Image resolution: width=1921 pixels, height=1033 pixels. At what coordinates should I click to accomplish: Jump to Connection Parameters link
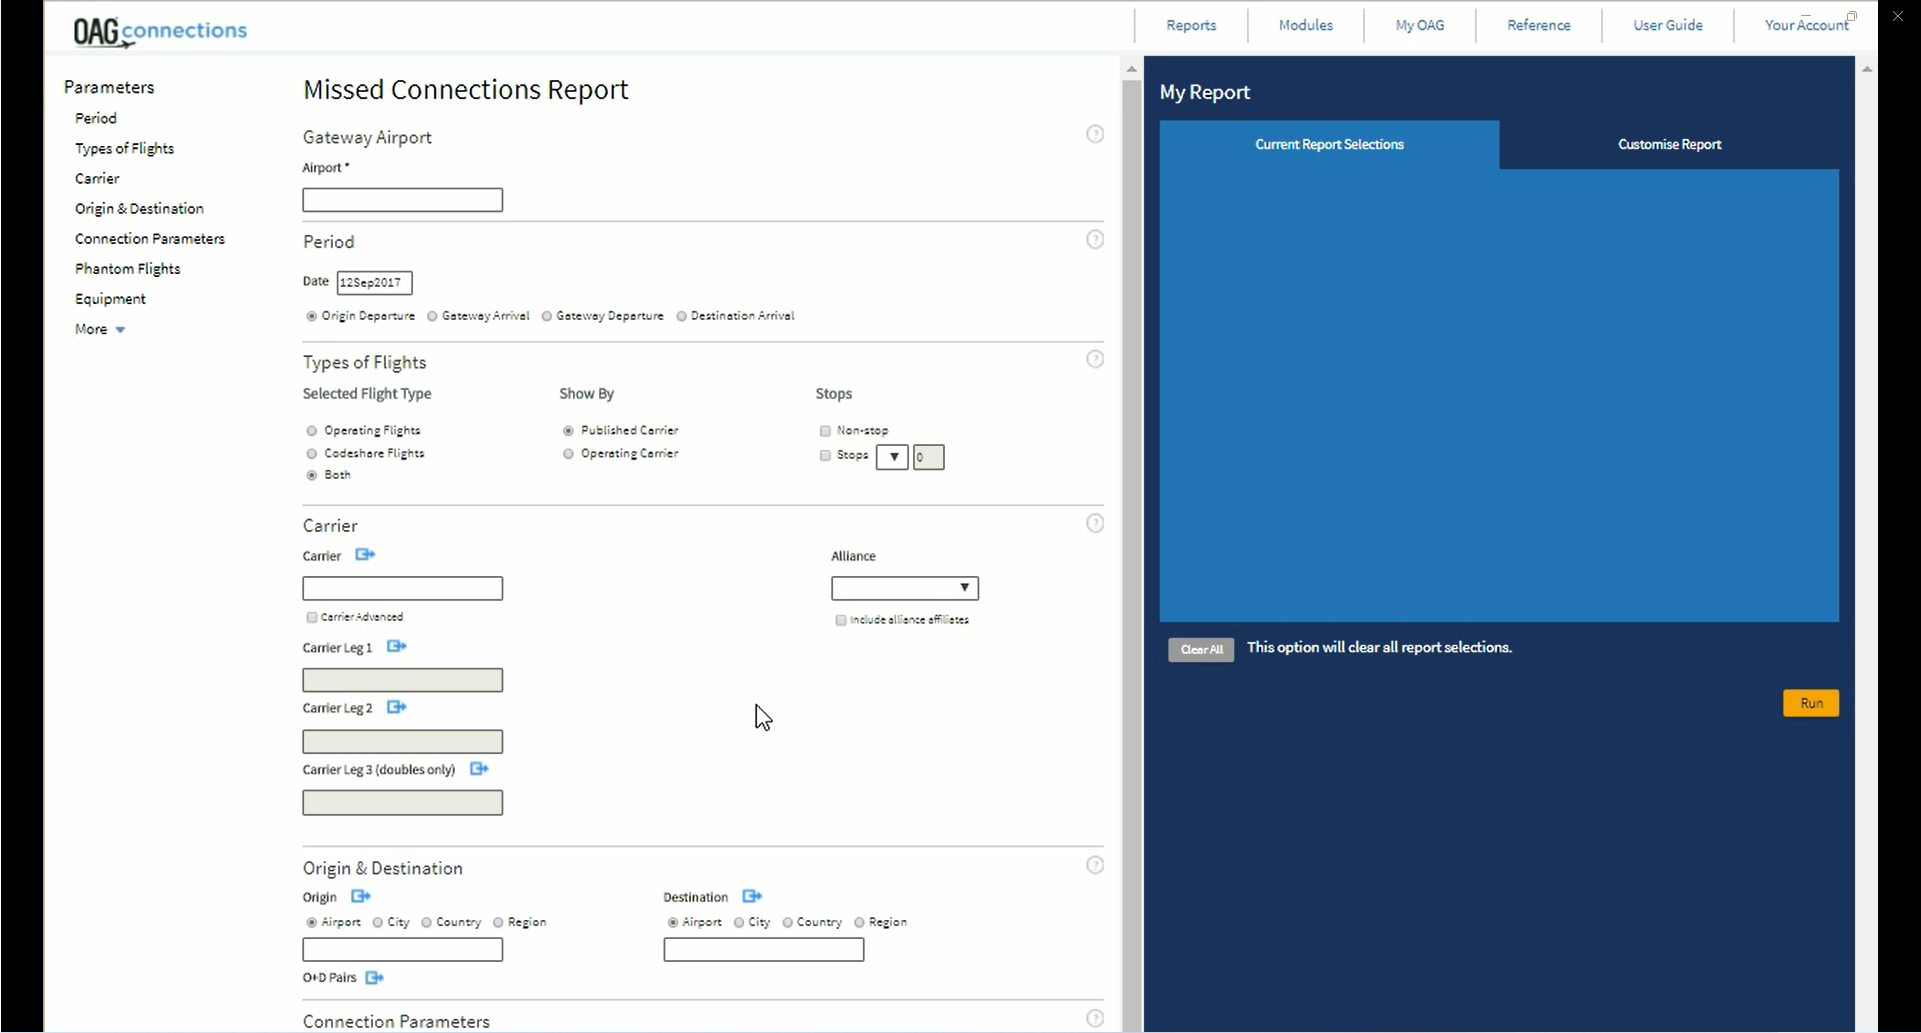coord(150,238)
